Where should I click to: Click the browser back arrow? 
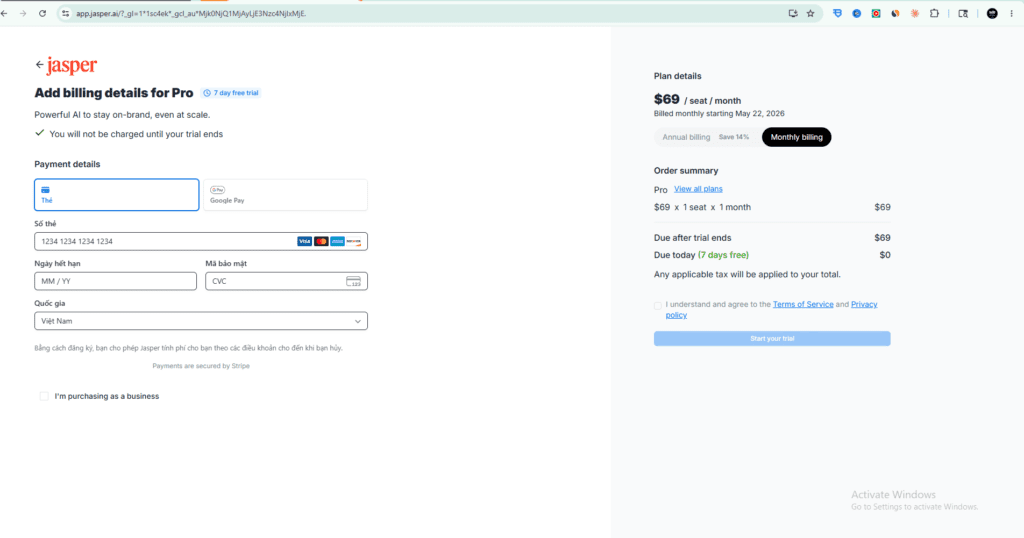click(x=5, y=13)
